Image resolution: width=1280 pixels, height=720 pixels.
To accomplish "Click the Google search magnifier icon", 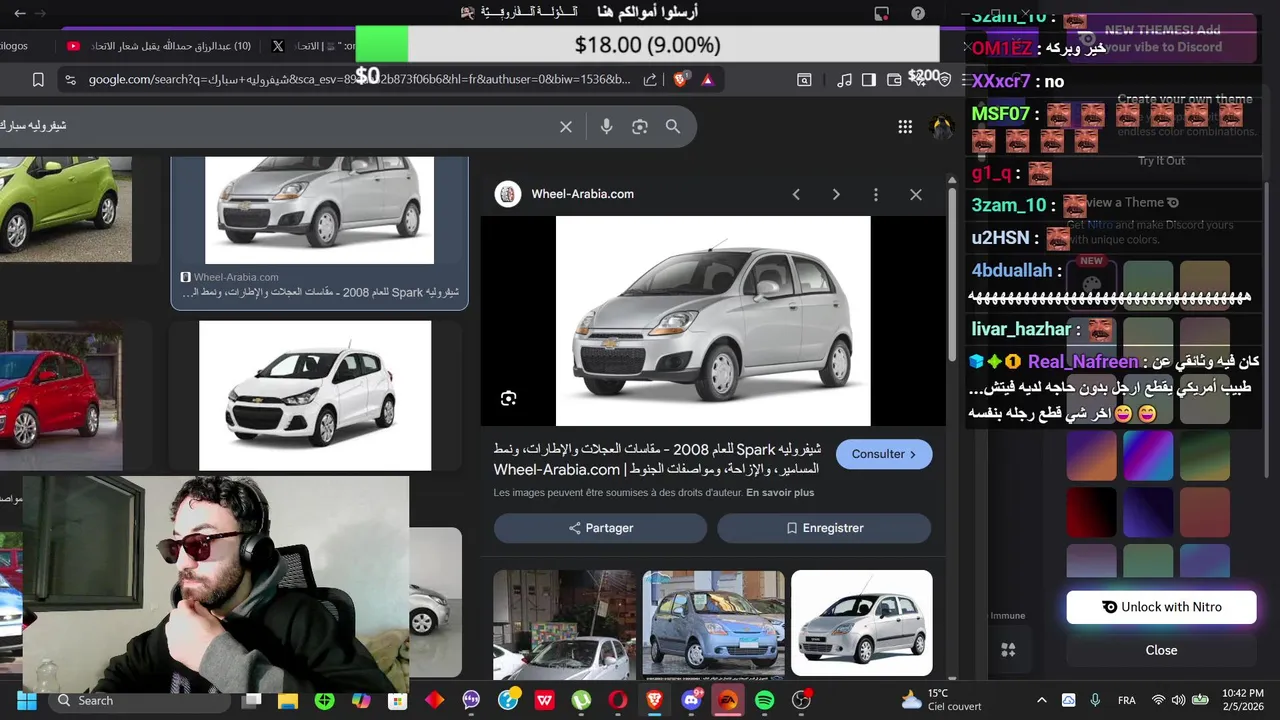I will coord(673,126).
